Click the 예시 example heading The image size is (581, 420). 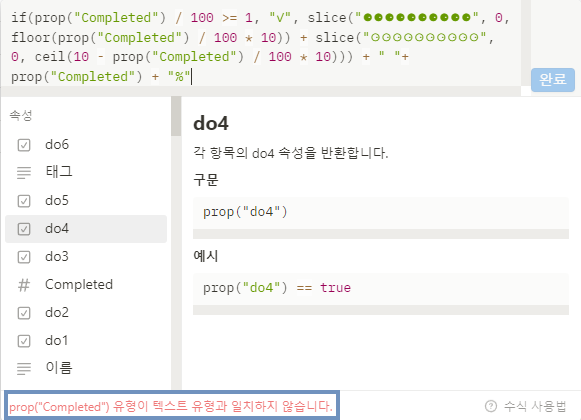206,256
